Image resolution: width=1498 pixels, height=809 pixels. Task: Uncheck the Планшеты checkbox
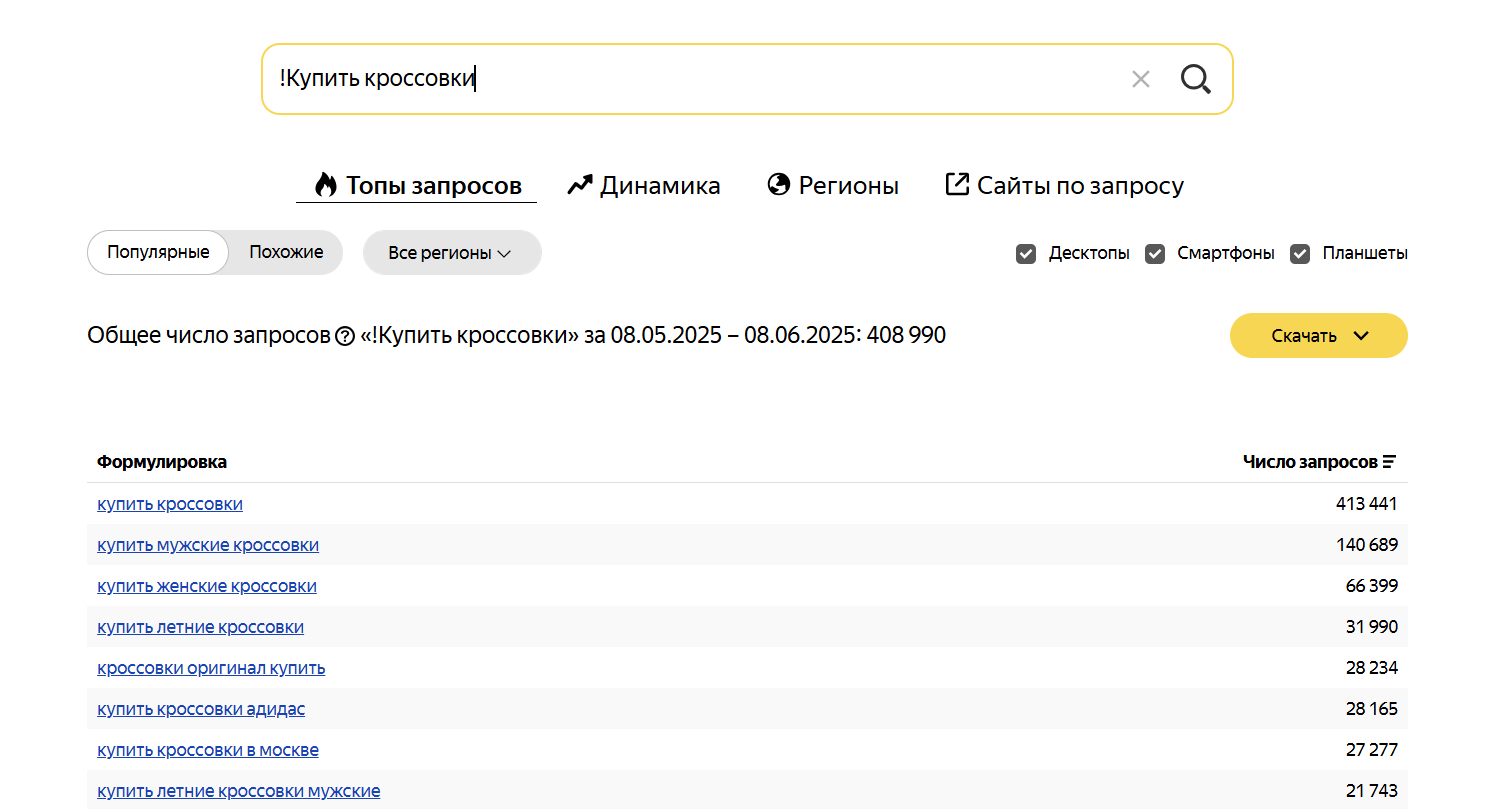point(1299,253)
